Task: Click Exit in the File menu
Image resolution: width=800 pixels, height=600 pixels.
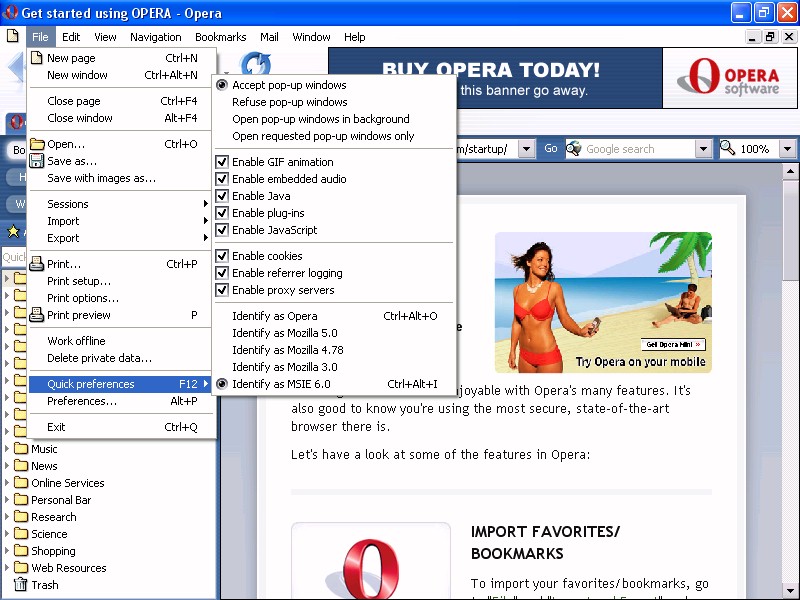Action: pyautogui.click(x=120, y=427)
